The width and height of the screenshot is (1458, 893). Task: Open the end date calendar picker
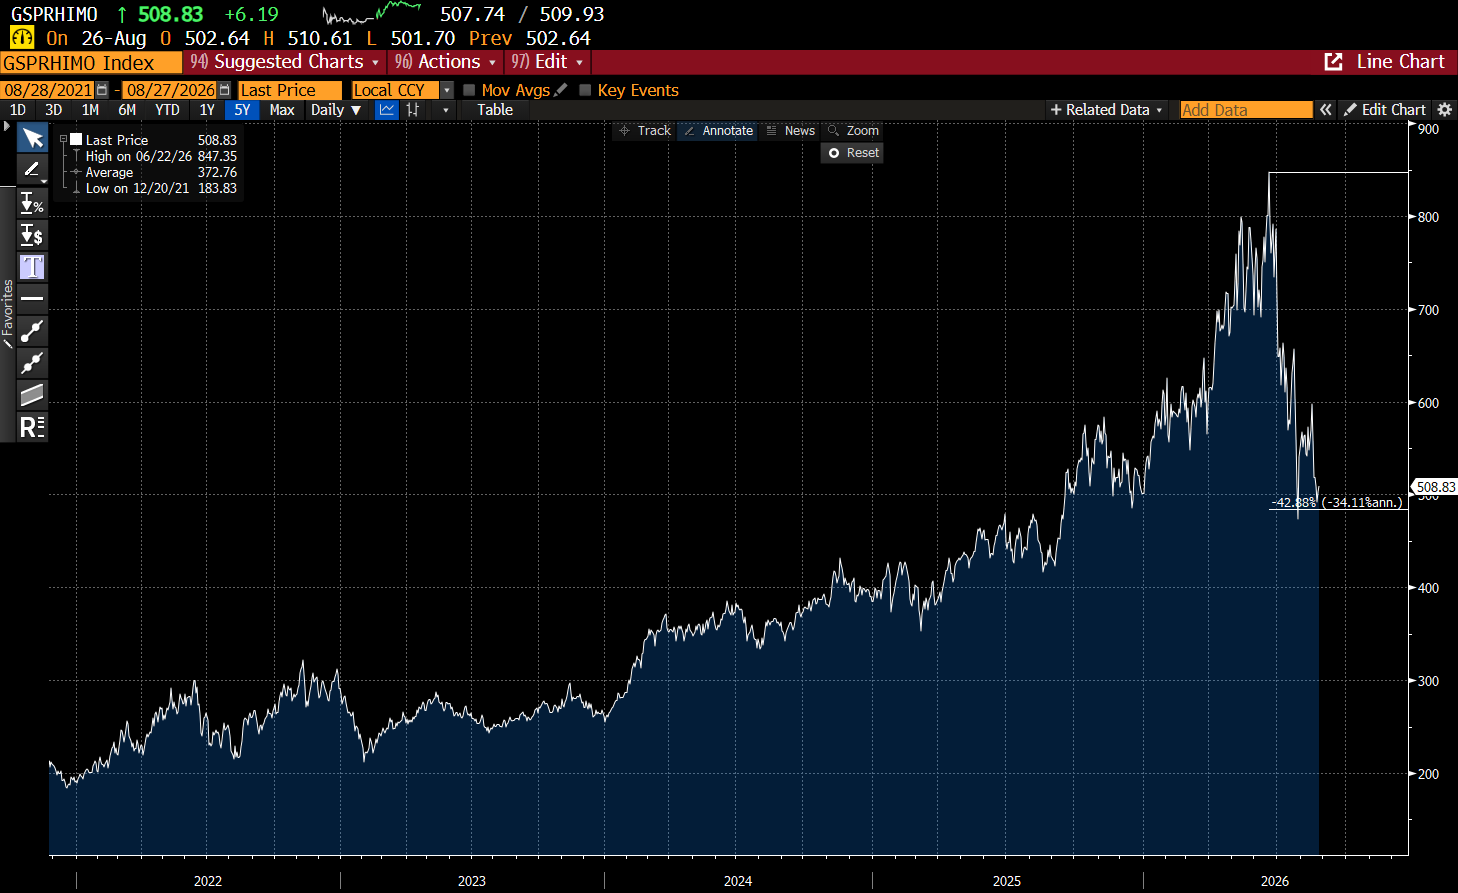[224, 90]
